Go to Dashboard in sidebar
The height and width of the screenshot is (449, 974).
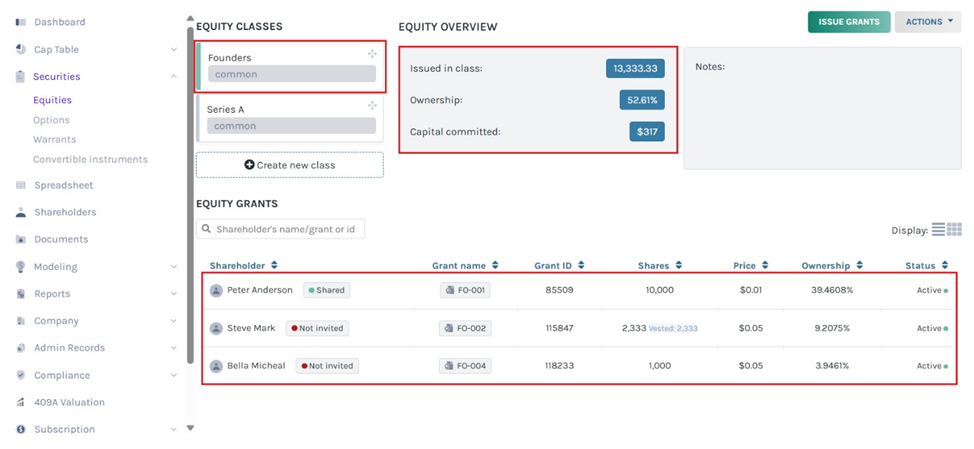(x=60, y=22)
